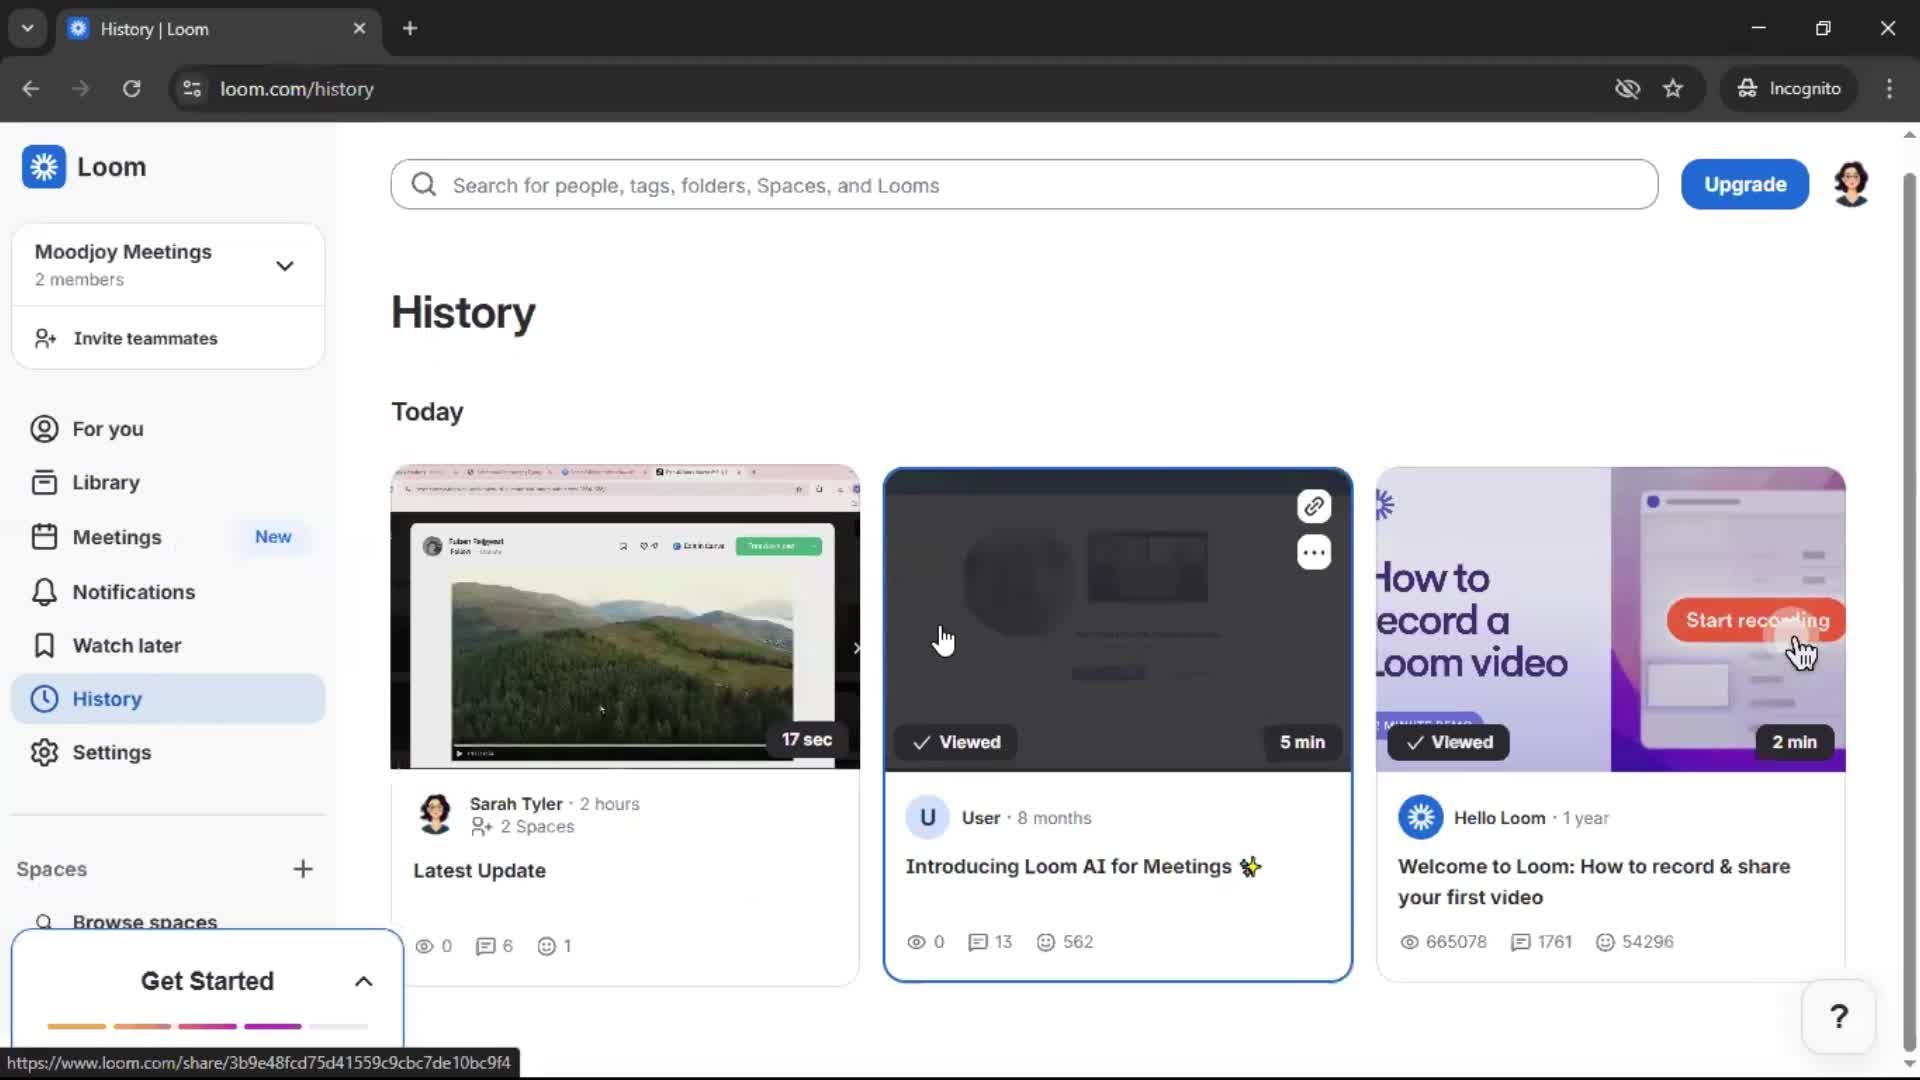Toggle third-party cookie blocking indicator
This screenshot has width=1920, height=1080.
pyautogui.click(x=1628, y=88)
